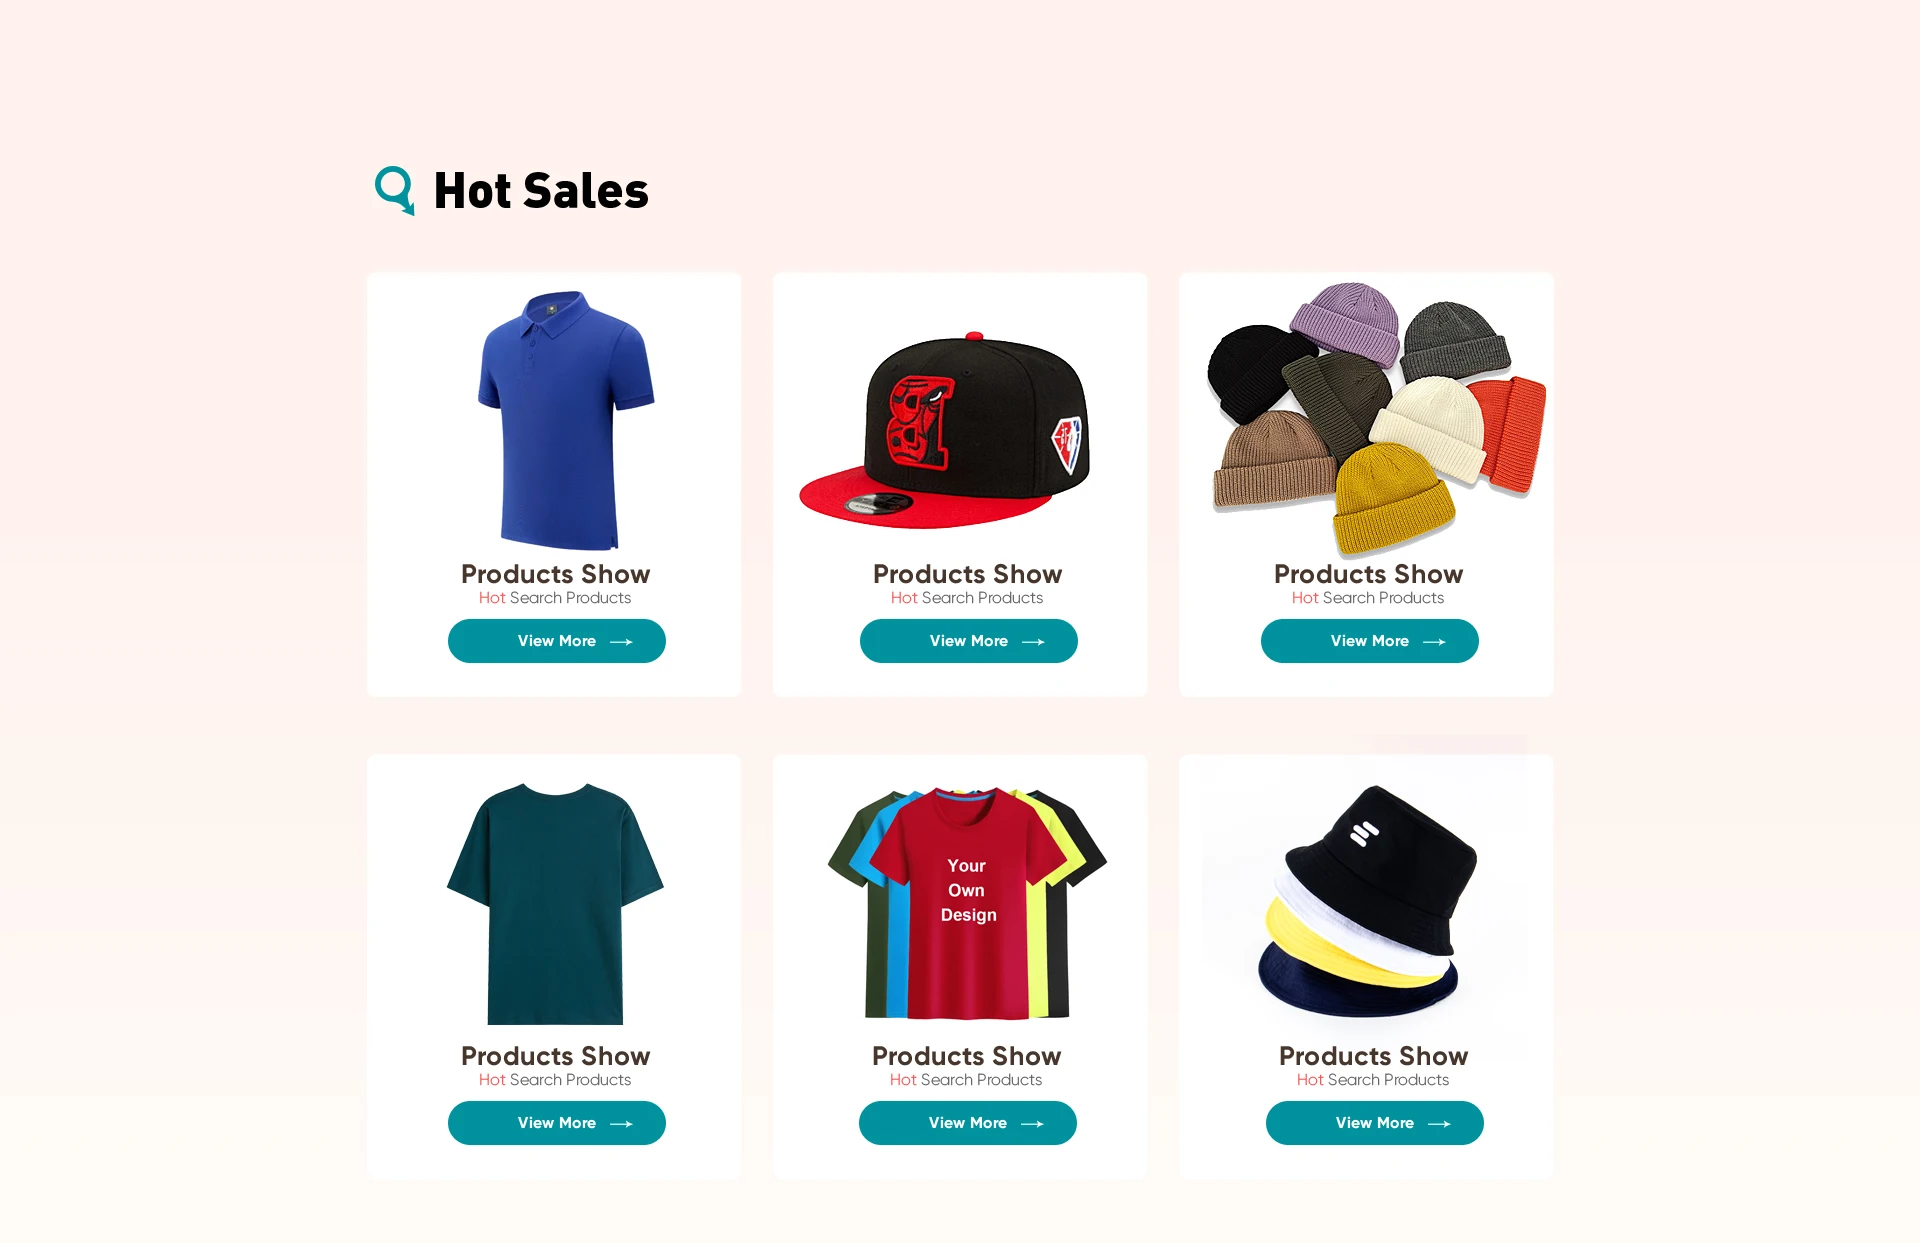The height and width of the screenshot is (1243, 1920).
Task: Click the Hot Sales magnifier icon
Action: [x=394, y=190]
